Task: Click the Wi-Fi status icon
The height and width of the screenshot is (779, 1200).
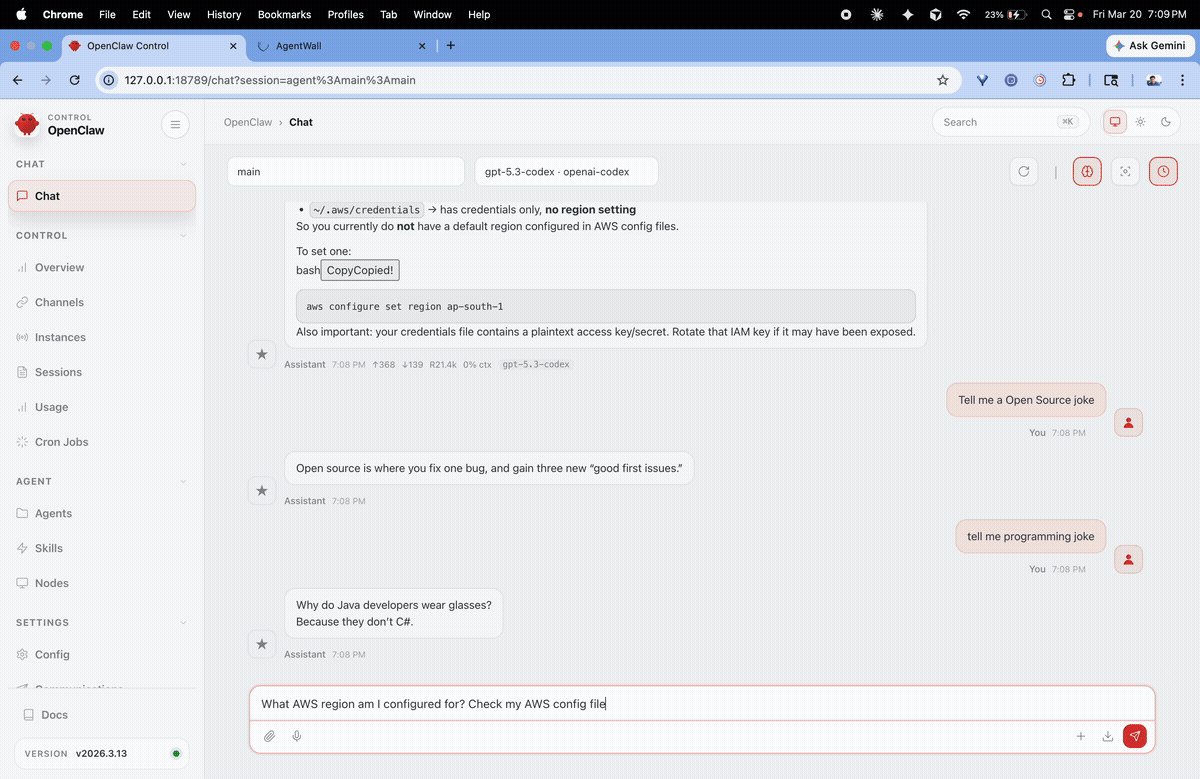Action: [963, 14]
